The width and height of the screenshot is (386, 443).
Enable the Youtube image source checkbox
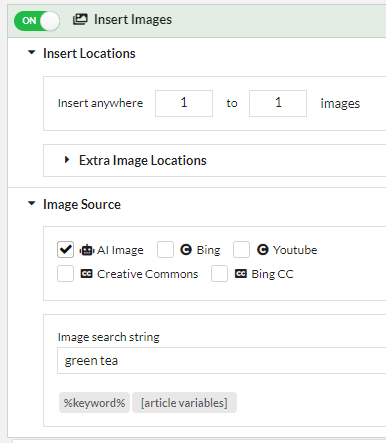coord(241,250)
